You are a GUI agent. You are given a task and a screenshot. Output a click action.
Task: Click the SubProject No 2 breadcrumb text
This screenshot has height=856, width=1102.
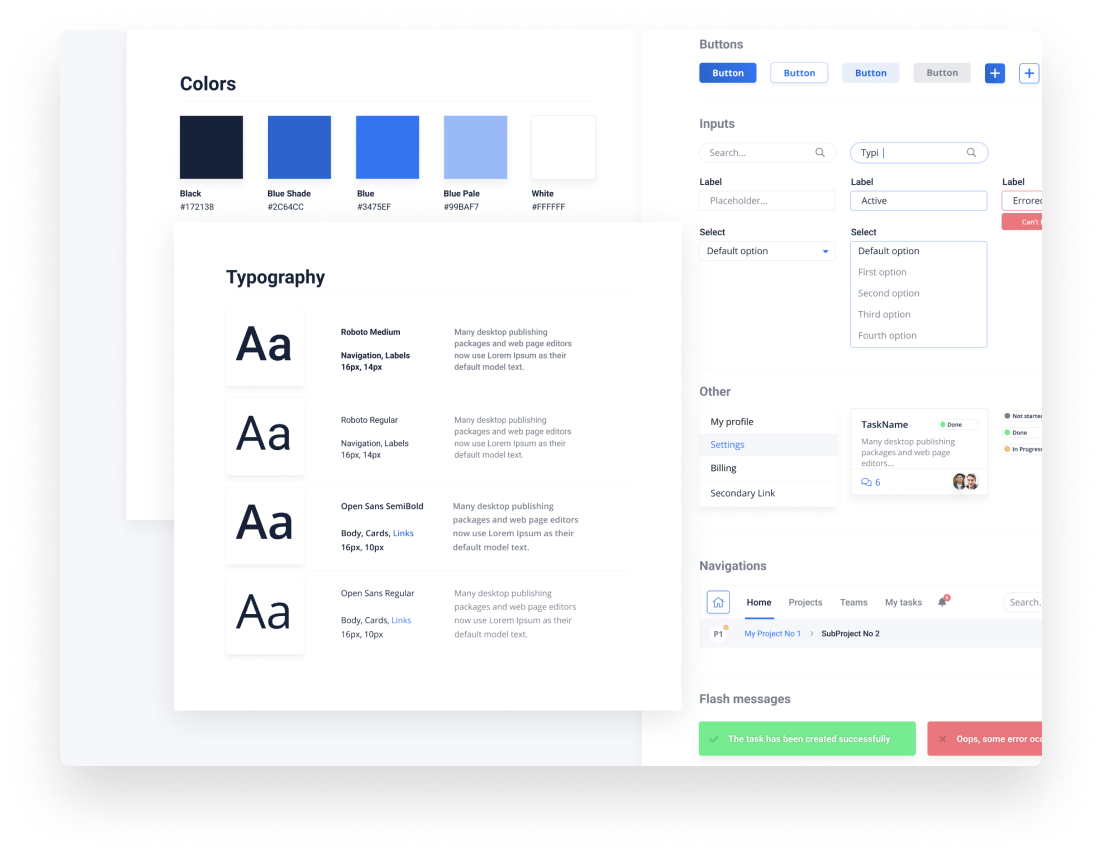click(x=850, y=634)
